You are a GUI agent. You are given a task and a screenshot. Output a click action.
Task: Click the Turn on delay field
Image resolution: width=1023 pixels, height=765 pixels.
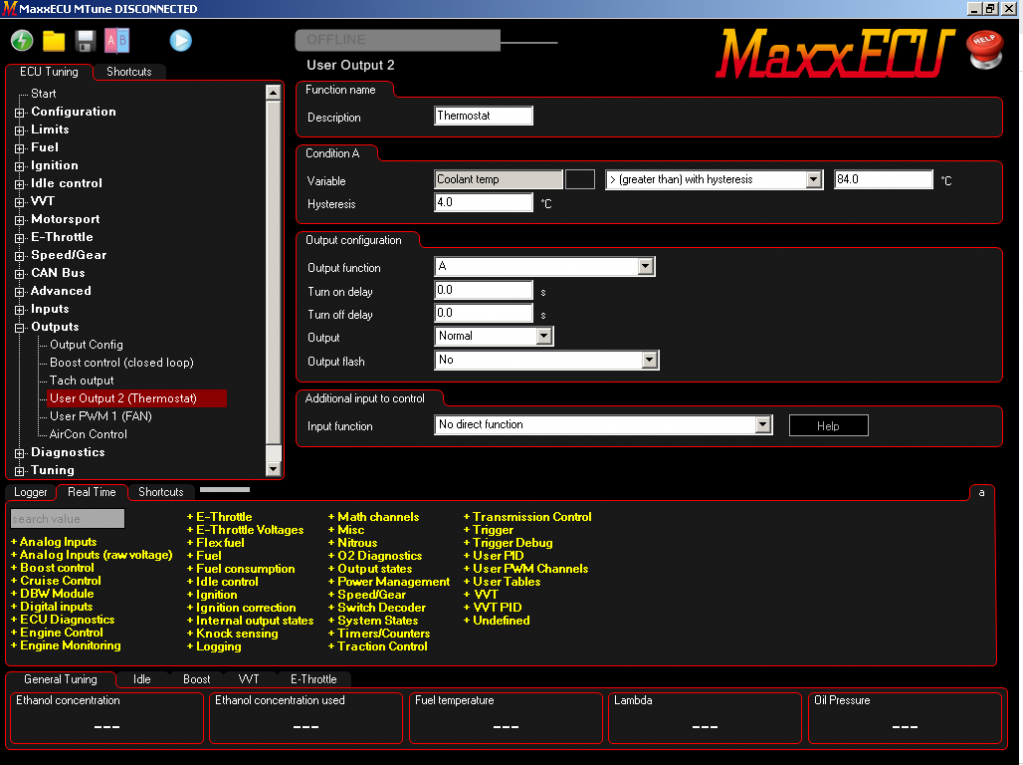(x=483, y=290)
